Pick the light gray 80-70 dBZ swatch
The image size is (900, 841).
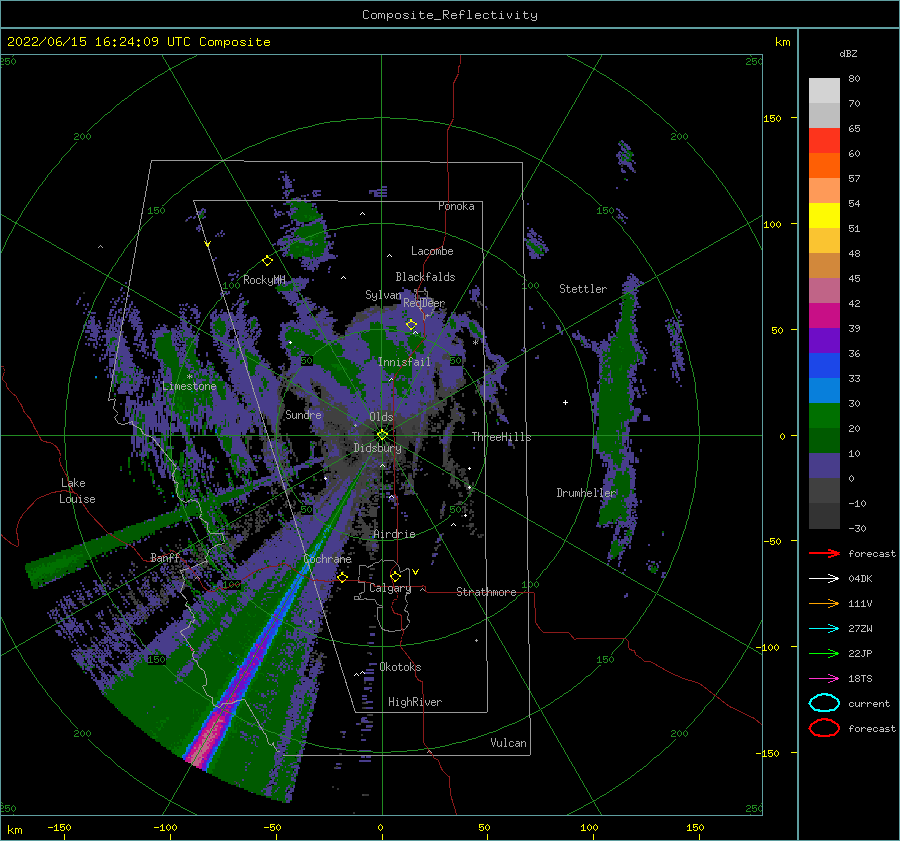[x=824, y=91]
